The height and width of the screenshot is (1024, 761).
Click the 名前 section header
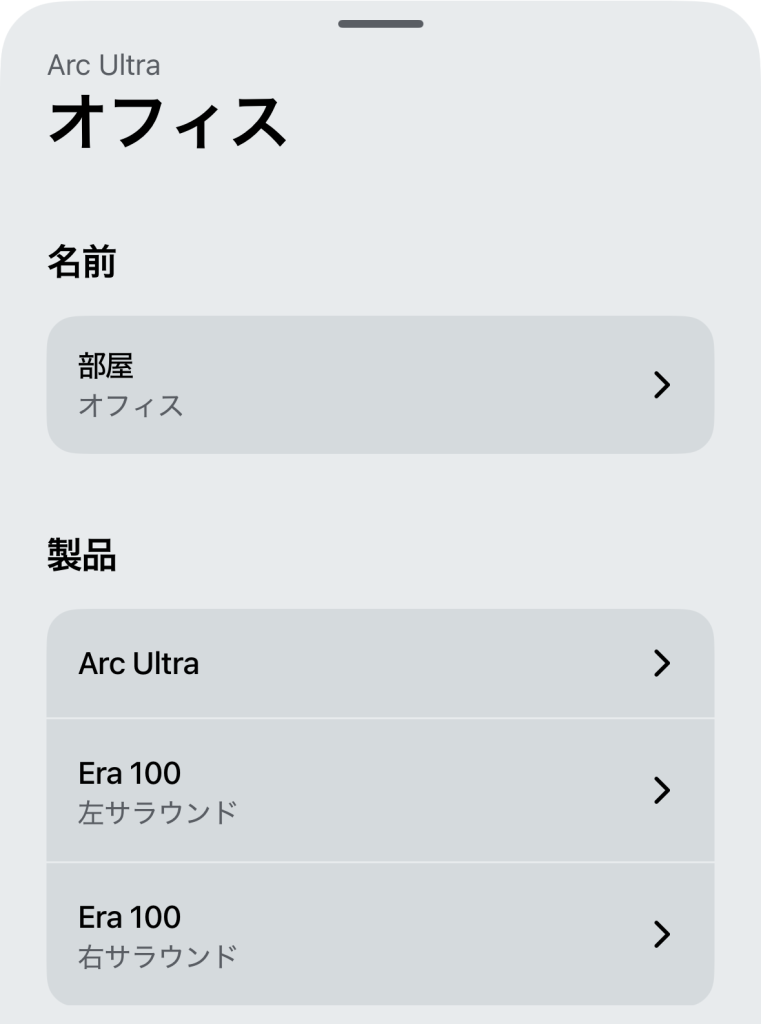(81, 263)
